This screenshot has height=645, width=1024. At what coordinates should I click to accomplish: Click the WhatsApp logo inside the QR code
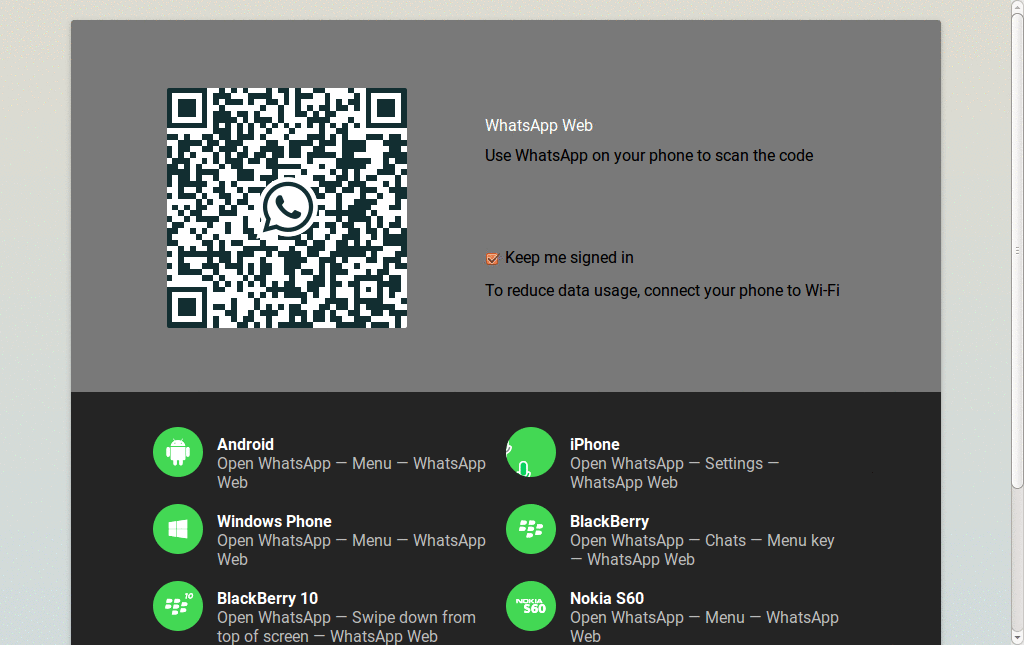[x=286, y=207]
